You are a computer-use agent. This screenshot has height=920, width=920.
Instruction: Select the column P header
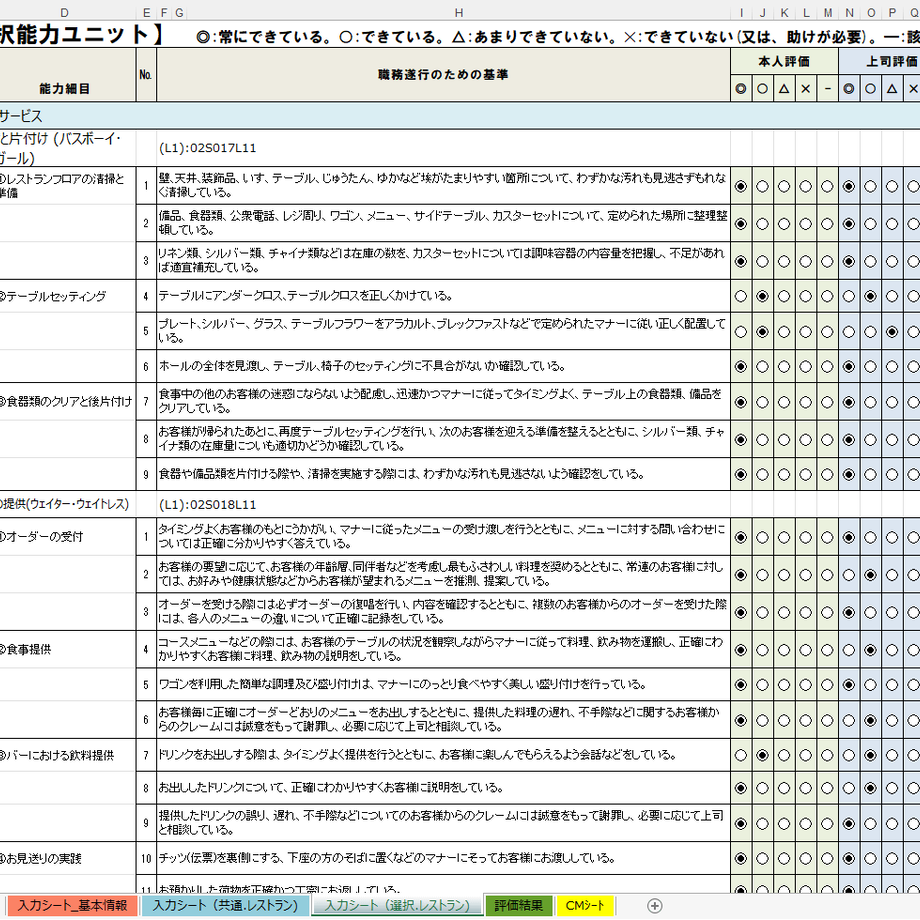892,13
